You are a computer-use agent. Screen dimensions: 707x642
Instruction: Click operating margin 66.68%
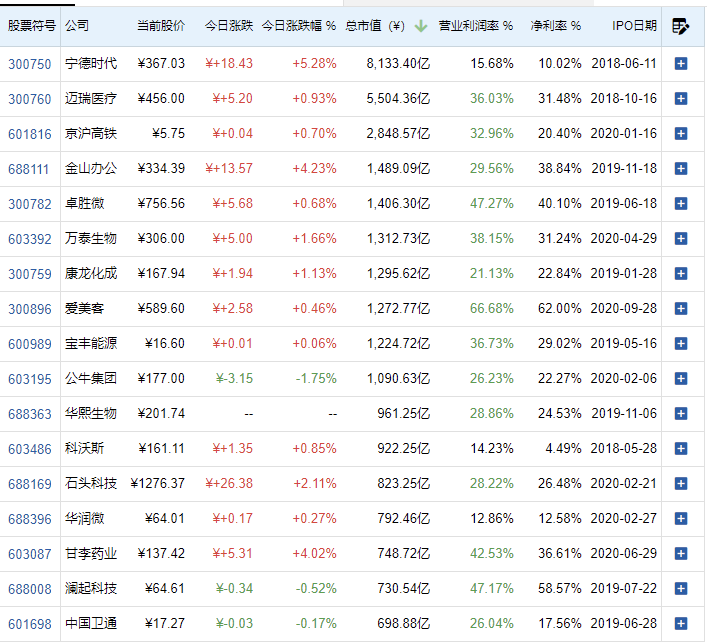click(x=491, y=308)
